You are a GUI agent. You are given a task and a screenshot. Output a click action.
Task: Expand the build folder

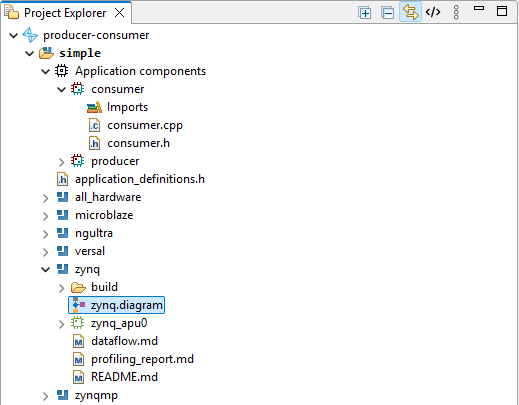point(61,288)
